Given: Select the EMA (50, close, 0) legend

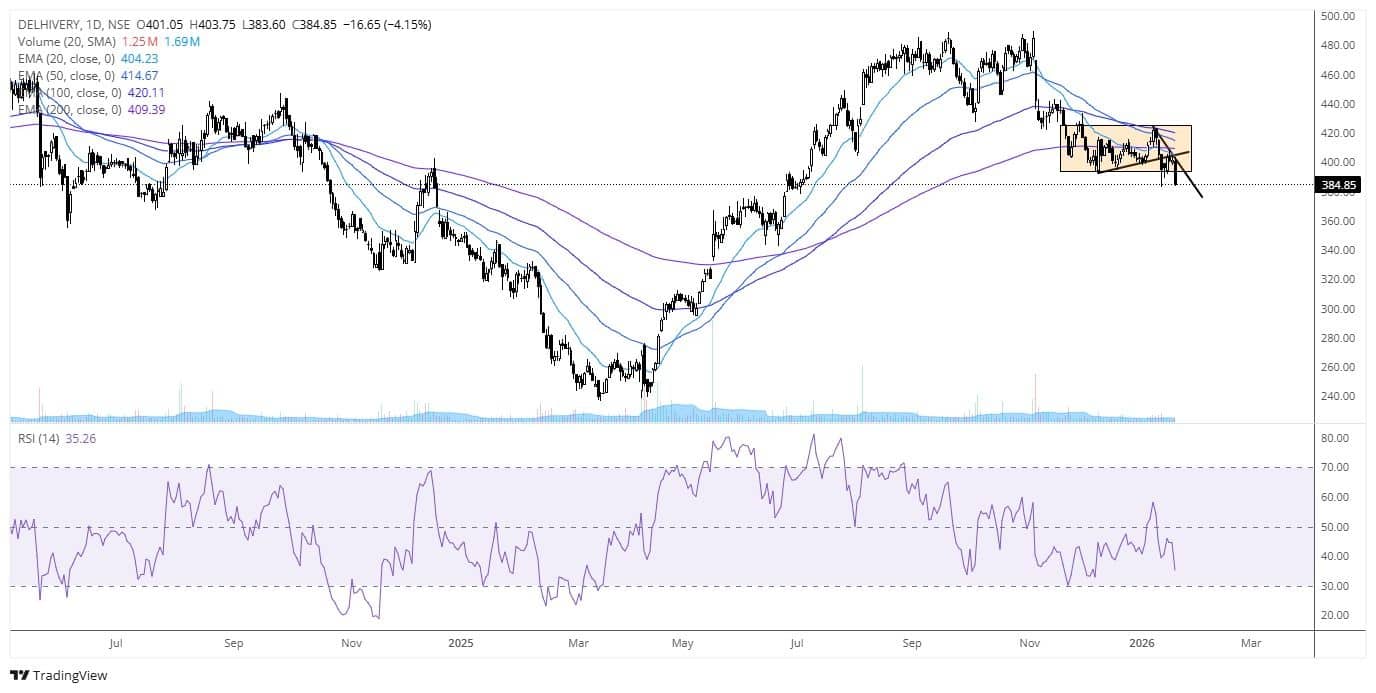Looking at the screenshot, I should tap(67, 75).
